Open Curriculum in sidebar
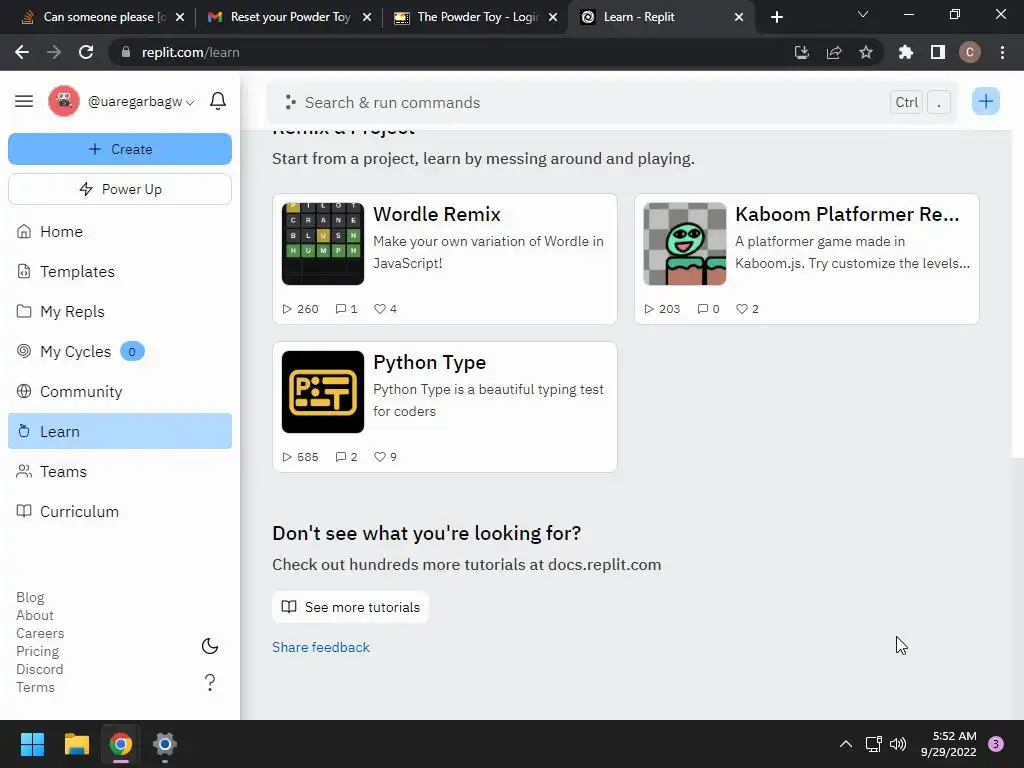 120,511
